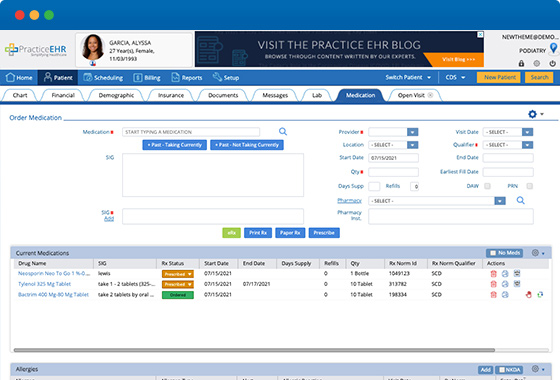Click the Current Medications horizontal scrollbar
This screenshot has height=380, width=560.
point(254,350)
